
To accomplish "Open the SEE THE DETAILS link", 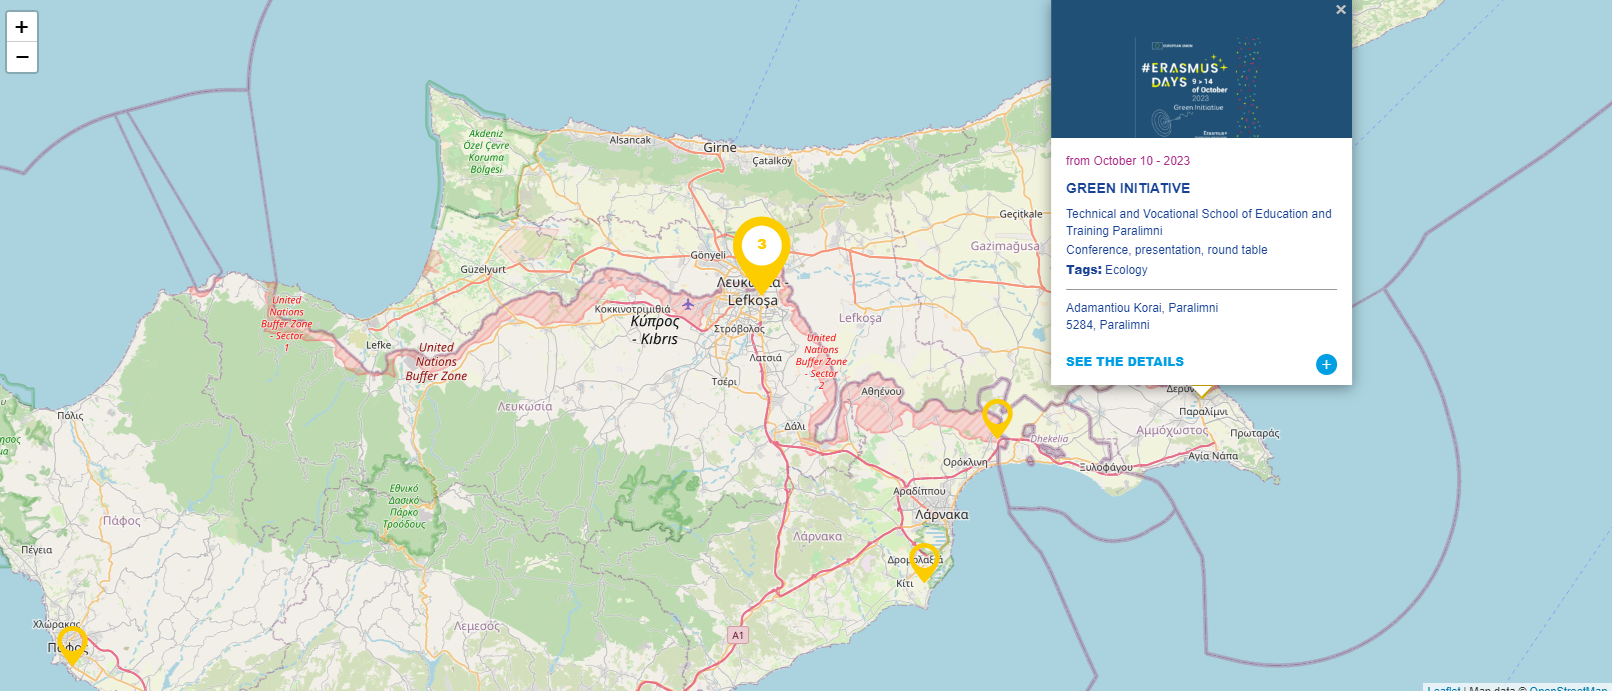I will (1125, 362).
